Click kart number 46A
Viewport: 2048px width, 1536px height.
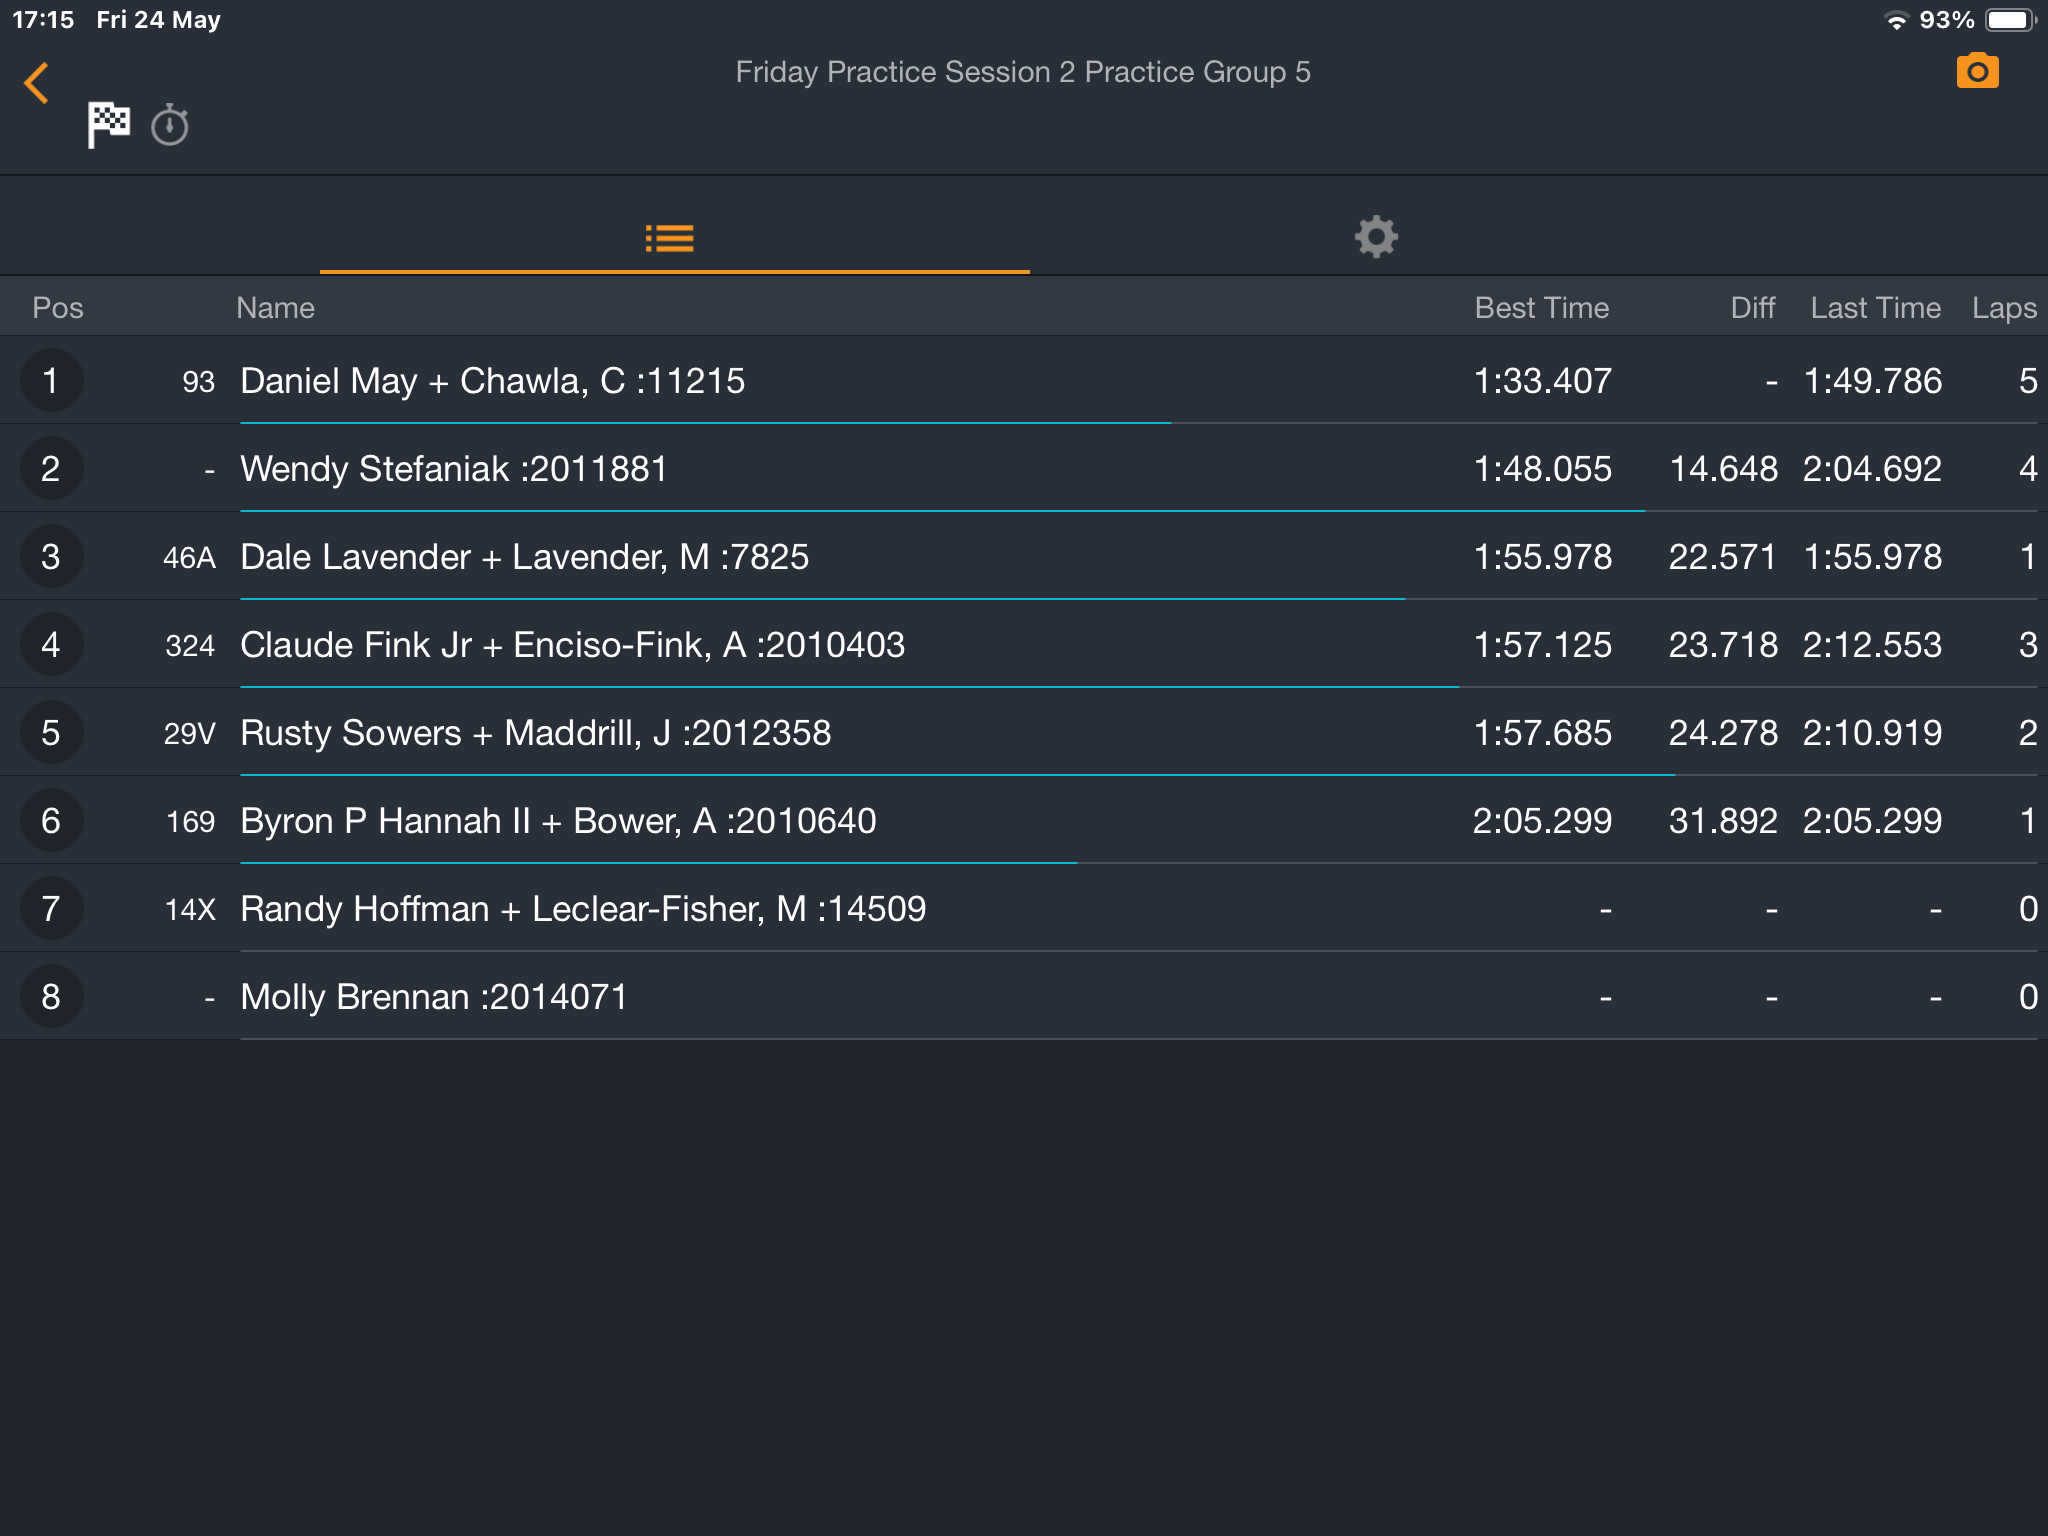[x=189, y=558]
